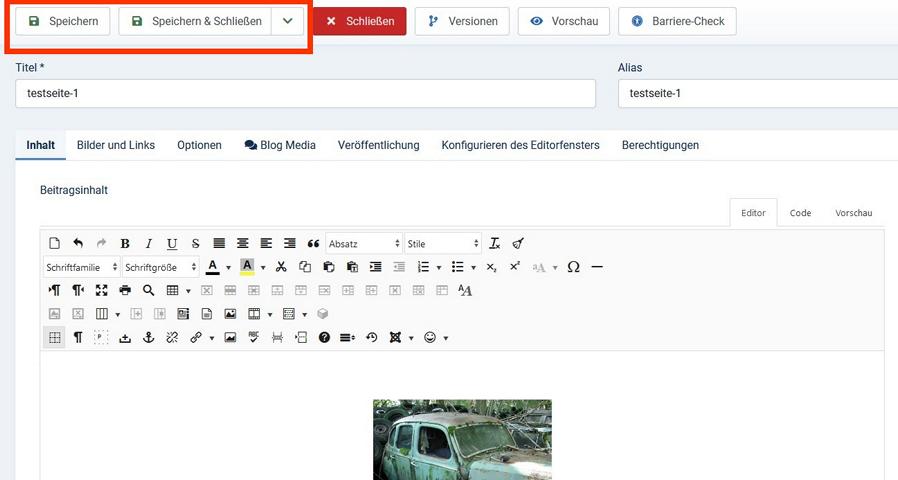Toggle visual blocks display
This screenshot has height=480, width=898.
[101, 337]
